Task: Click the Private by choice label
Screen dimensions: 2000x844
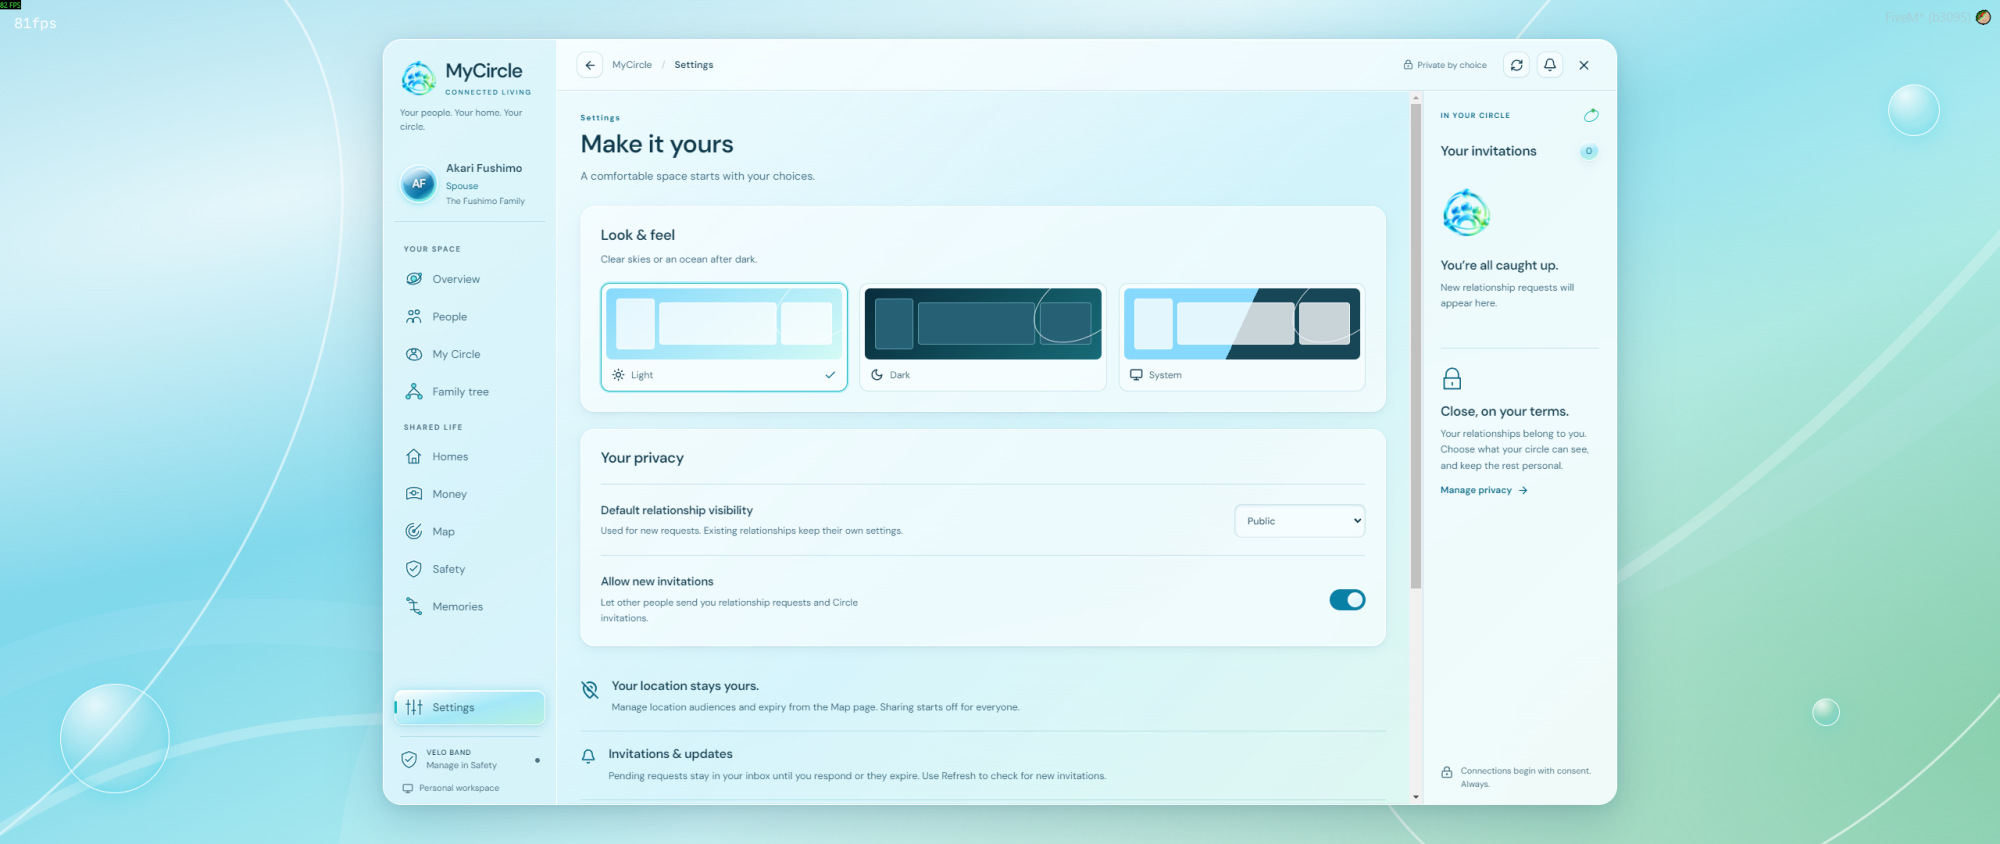Action: pyautogui.click(x=1445, y=65)
